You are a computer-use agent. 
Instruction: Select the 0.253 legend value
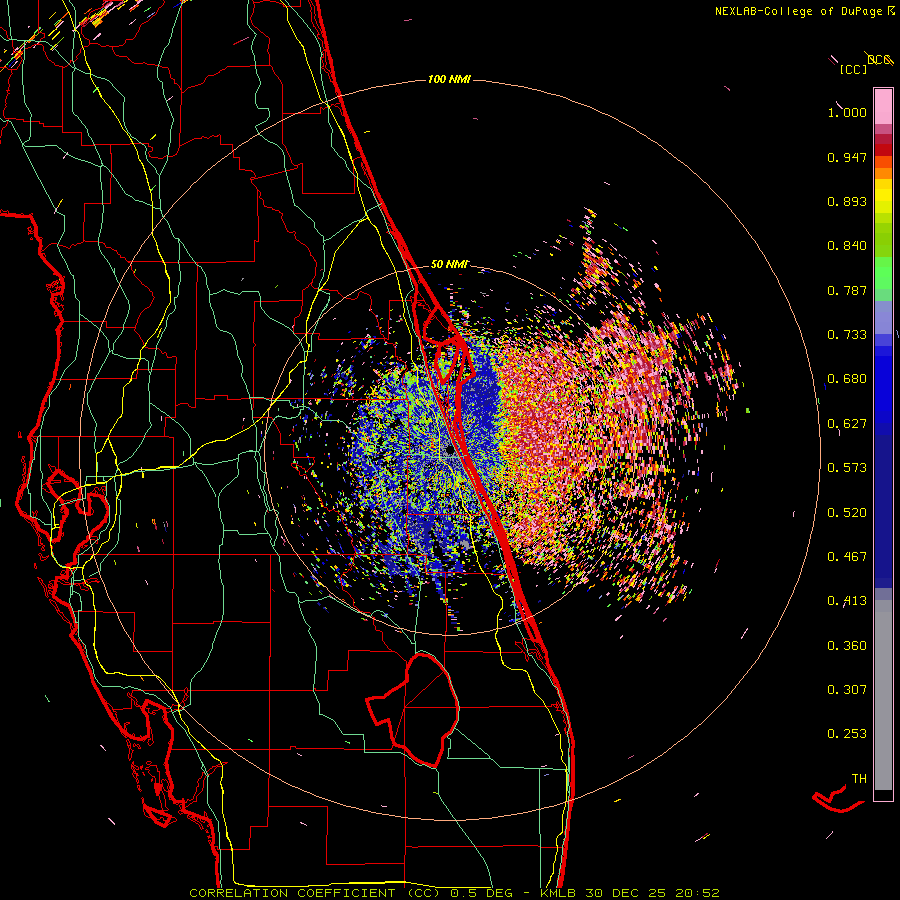pyautogui.click(x=847, y=734)
